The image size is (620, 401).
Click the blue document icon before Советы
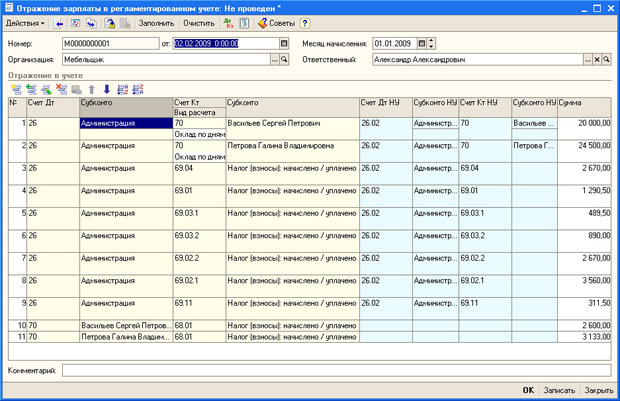tap(244, 24)
